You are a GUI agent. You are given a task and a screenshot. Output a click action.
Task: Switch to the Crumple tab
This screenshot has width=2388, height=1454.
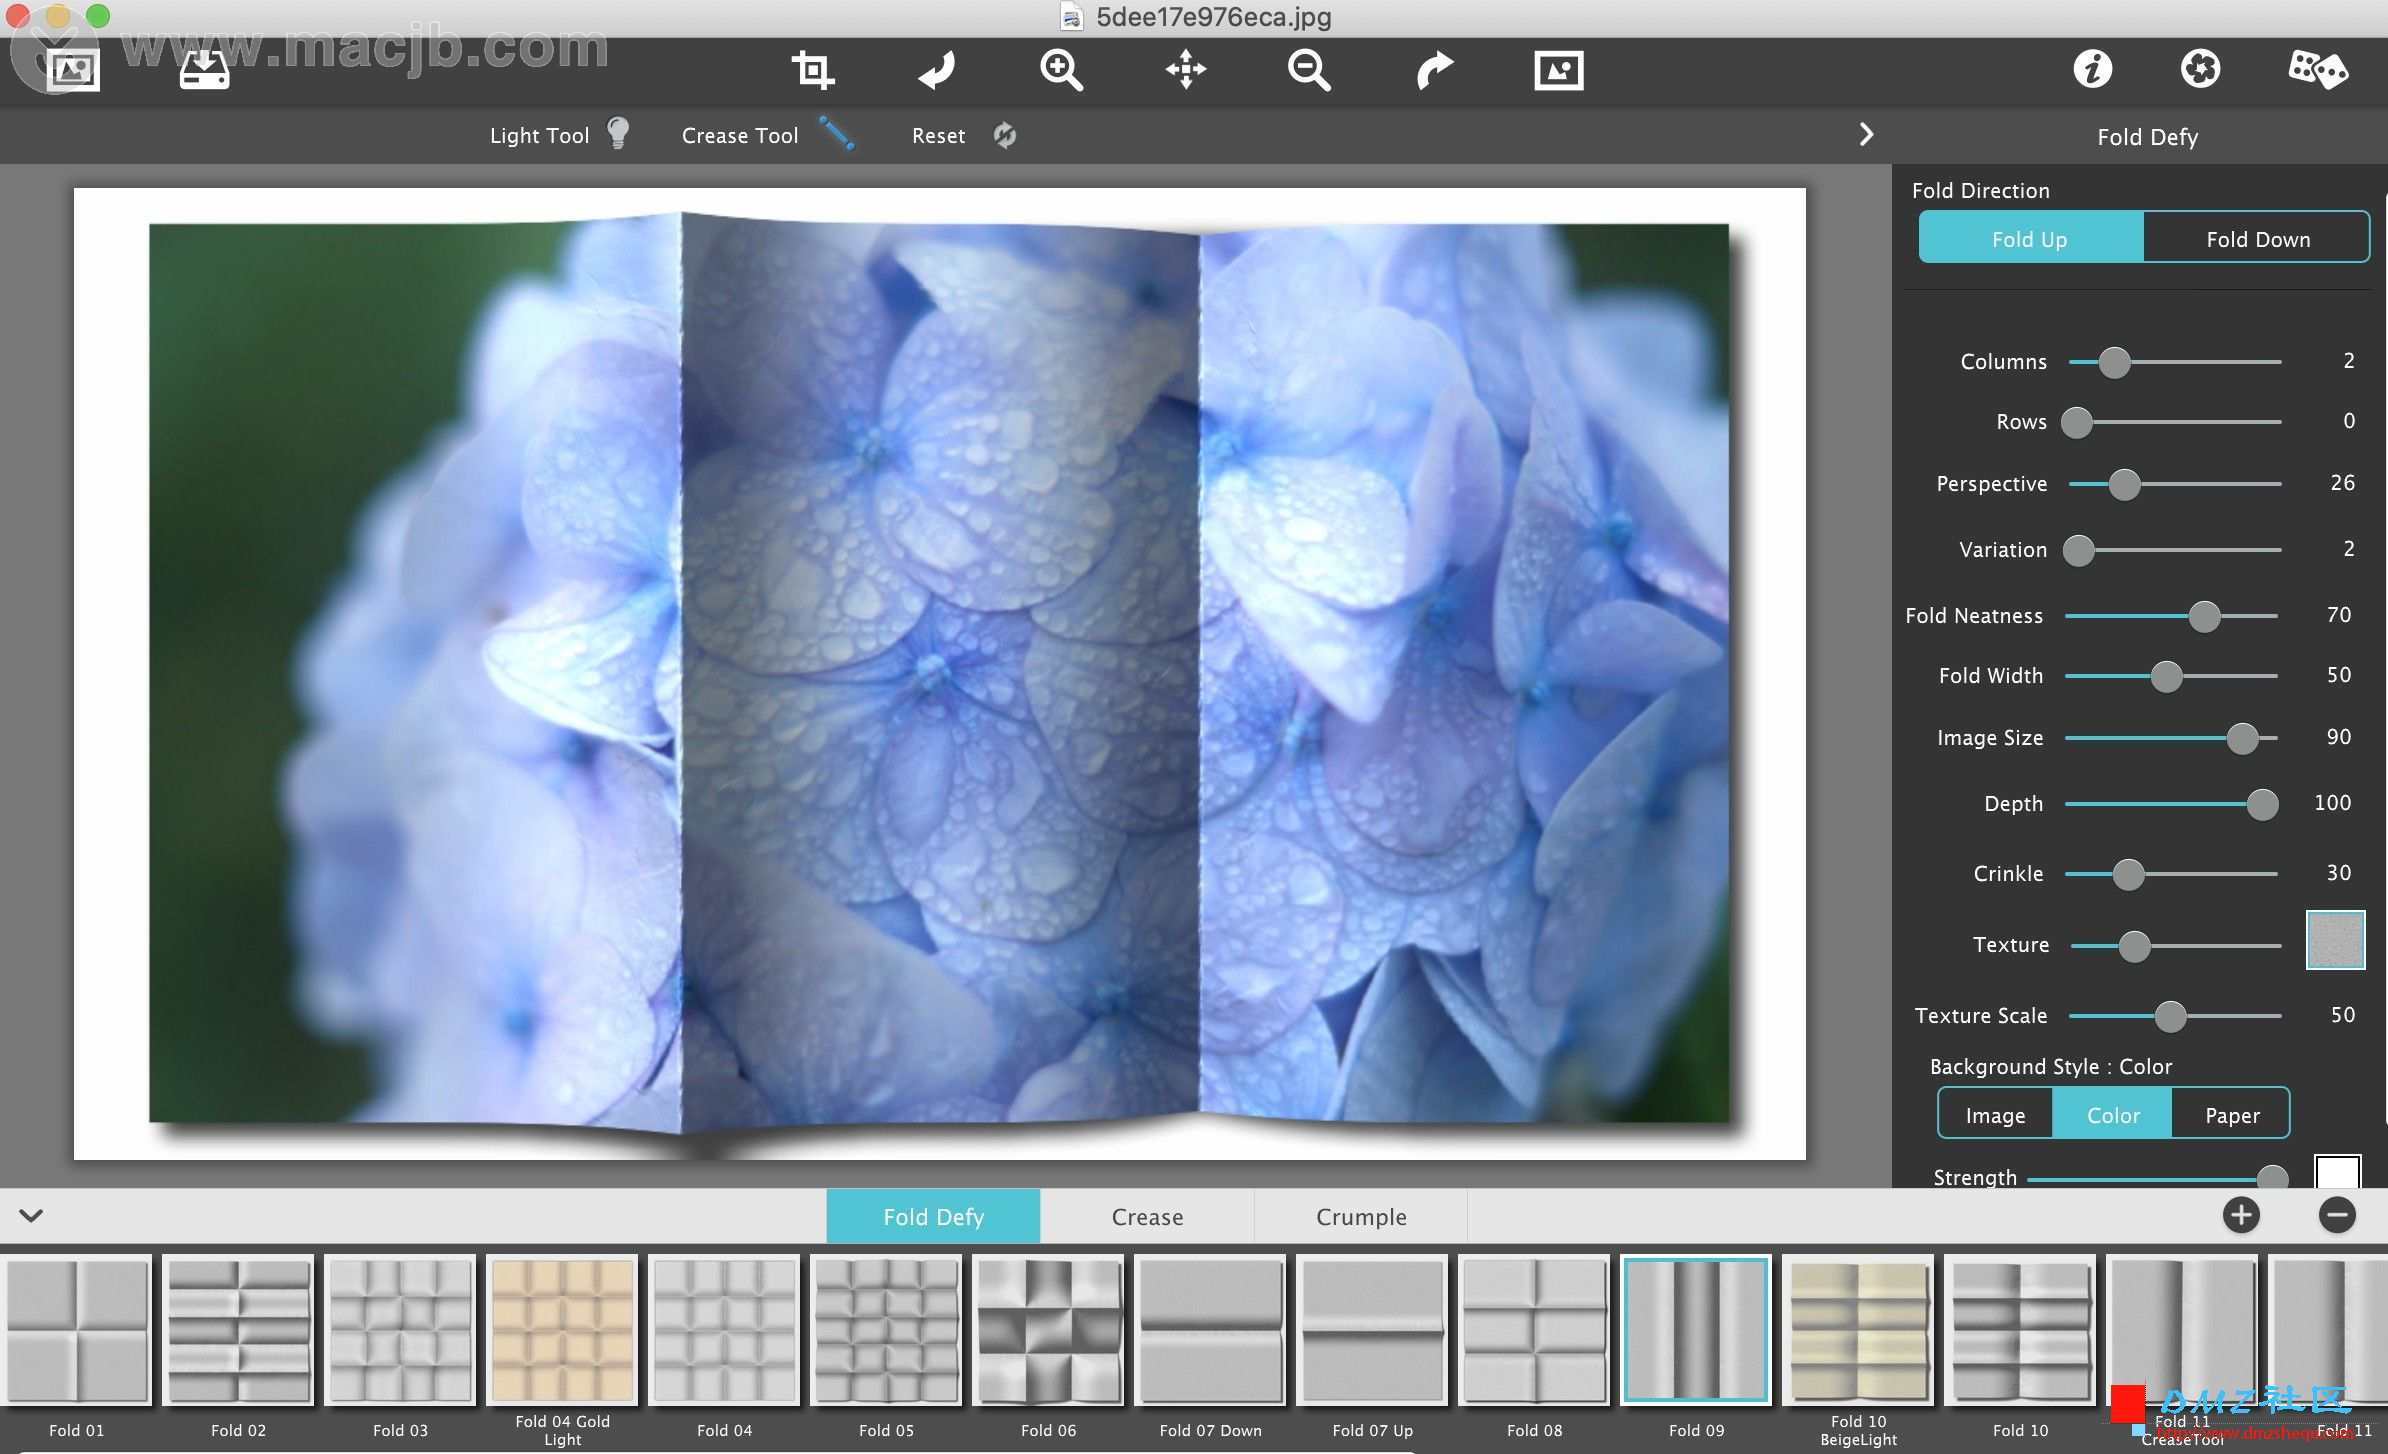coord(1361,1216)
